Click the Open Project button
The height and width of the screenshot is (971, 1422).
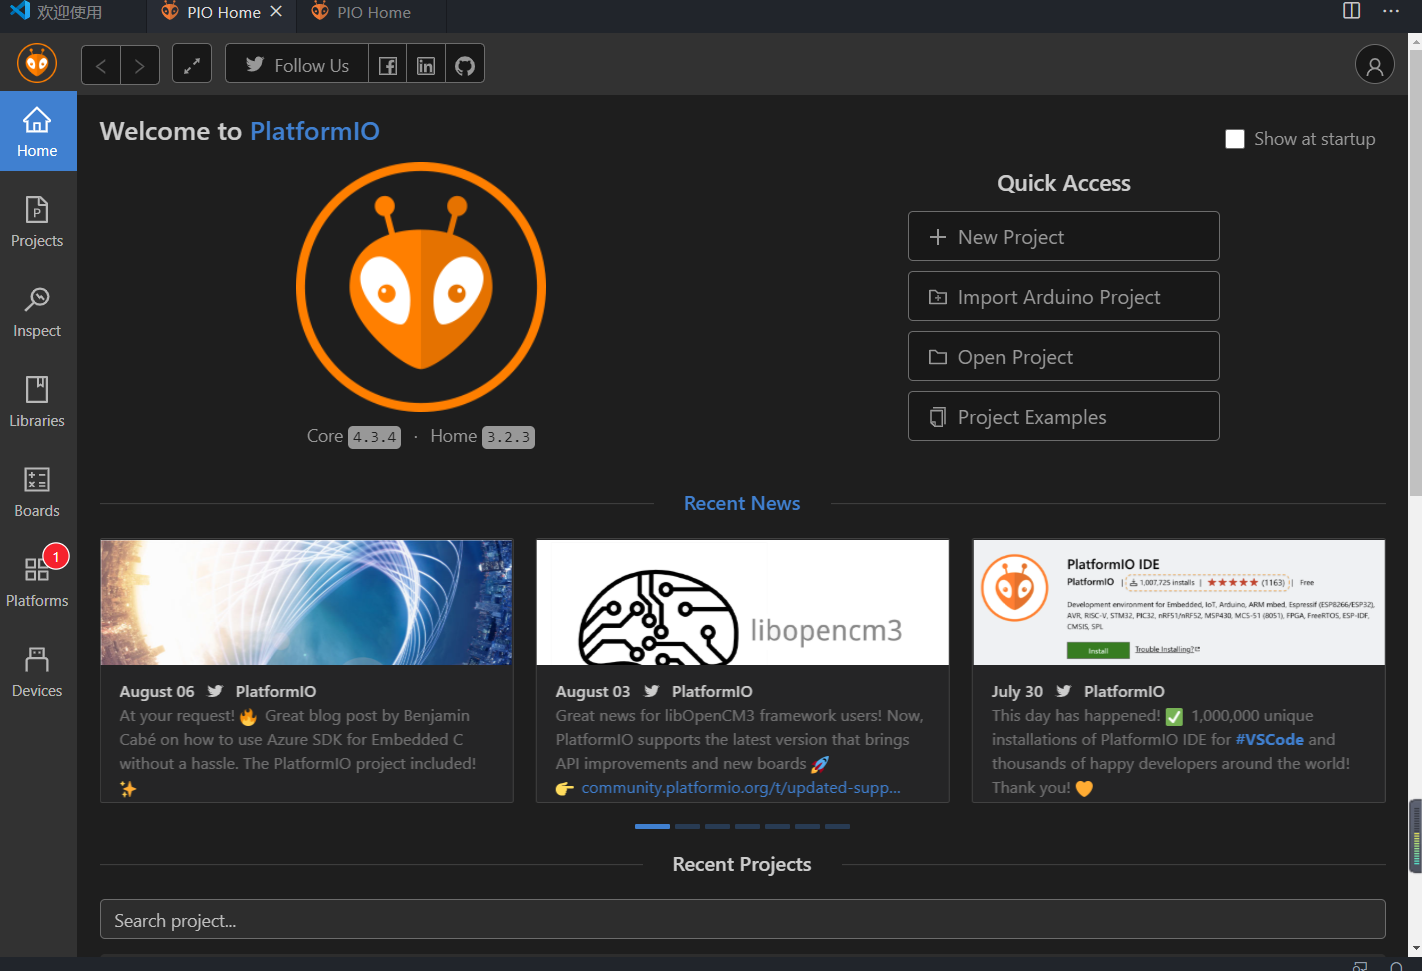pyautogui.click(x=1064, y=357)
